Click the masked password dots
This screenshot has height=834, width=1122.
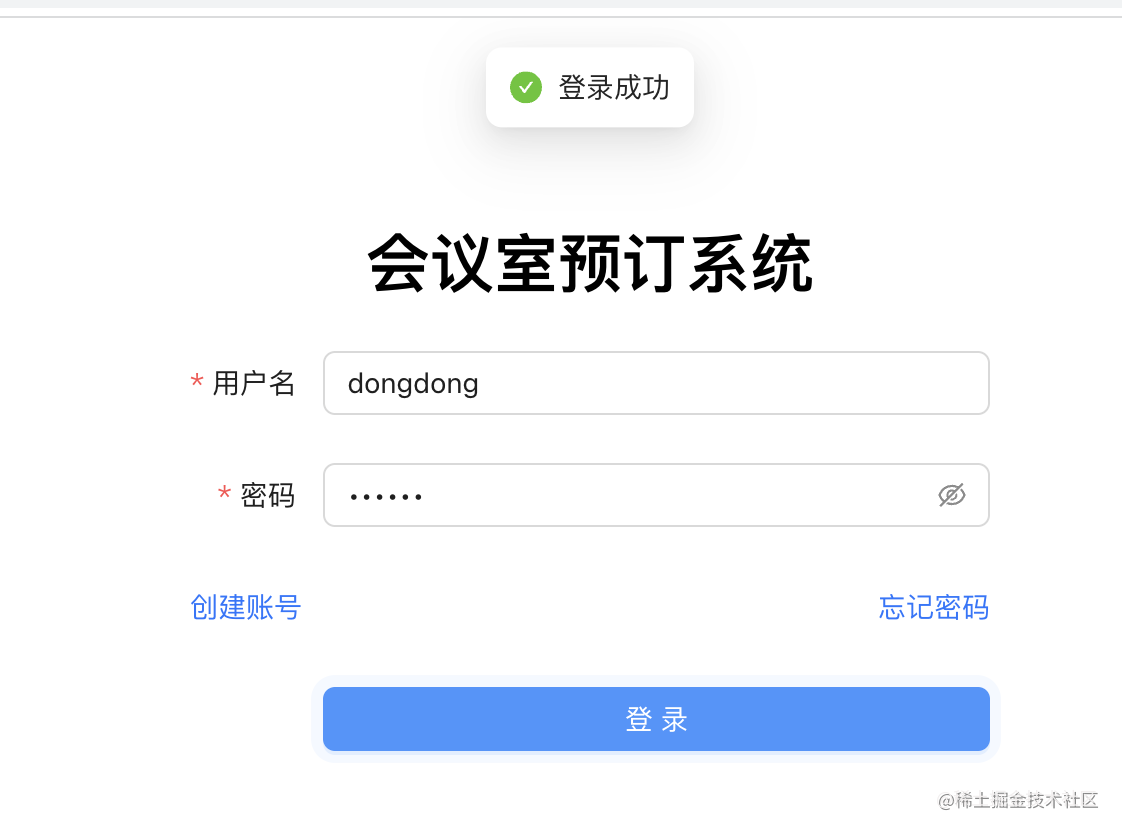click(x=386, y=496)
